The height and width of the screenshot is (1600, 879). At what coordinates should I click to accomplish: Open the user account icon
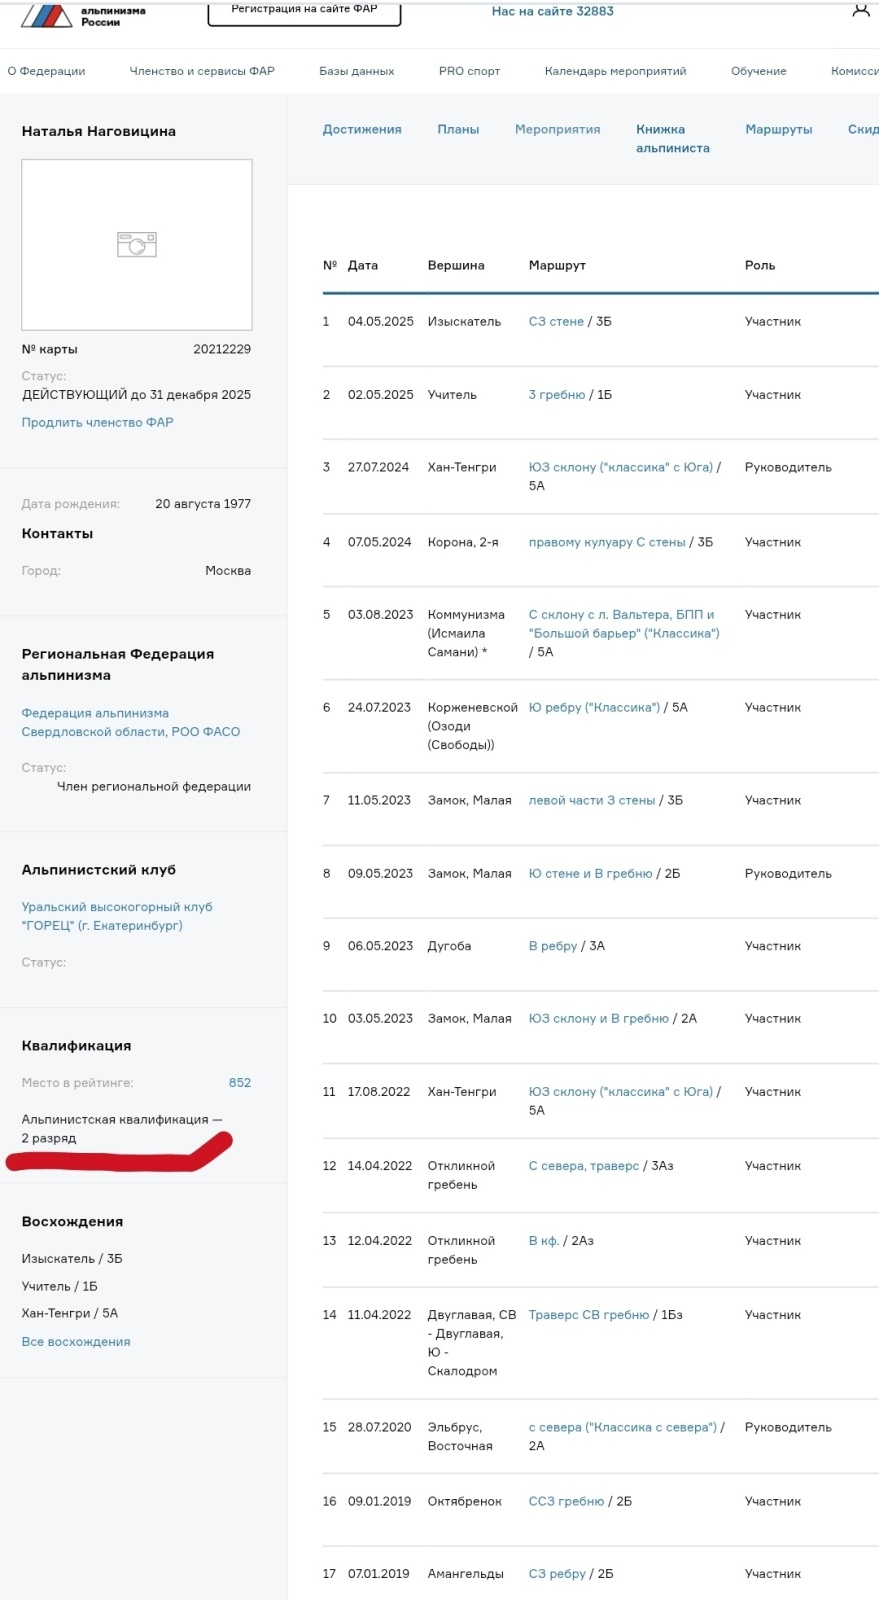click(x=860, y=11)
